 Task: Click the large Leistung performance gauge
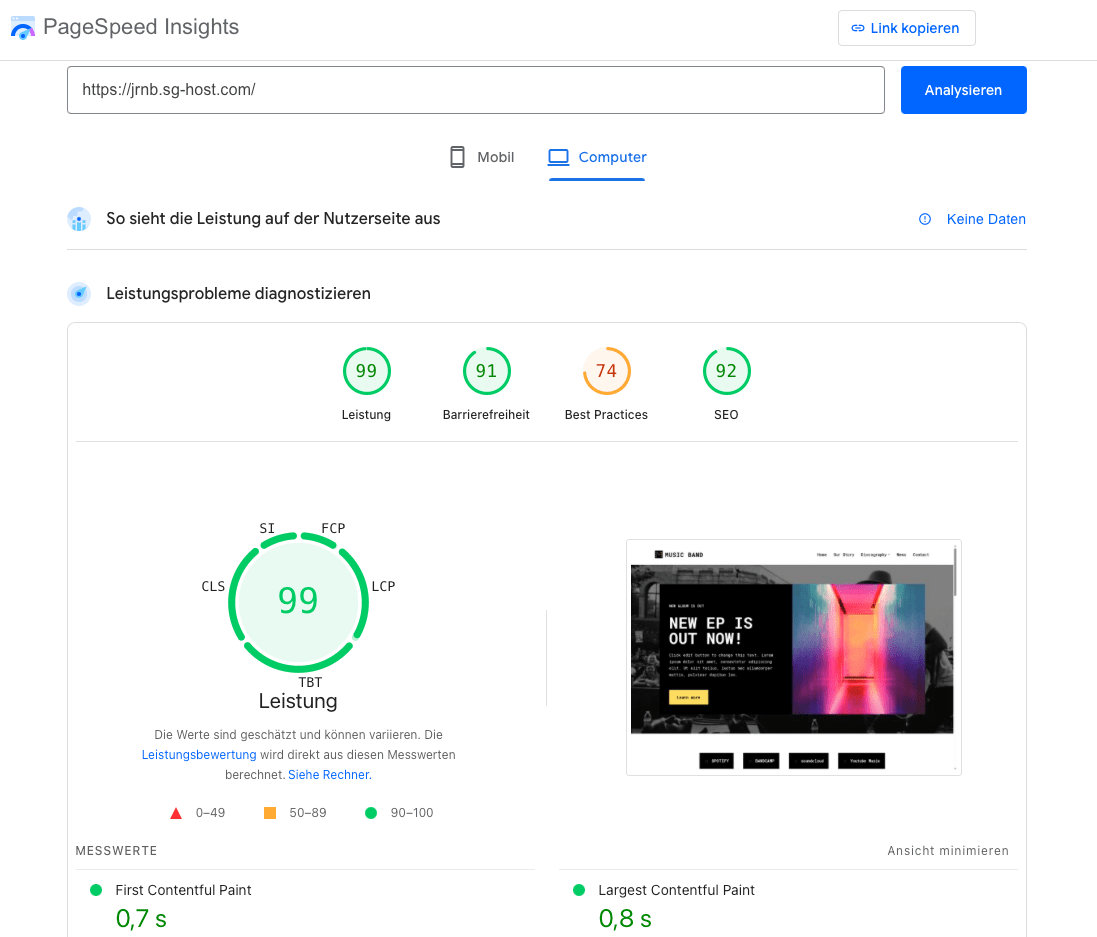coord(298,601)
